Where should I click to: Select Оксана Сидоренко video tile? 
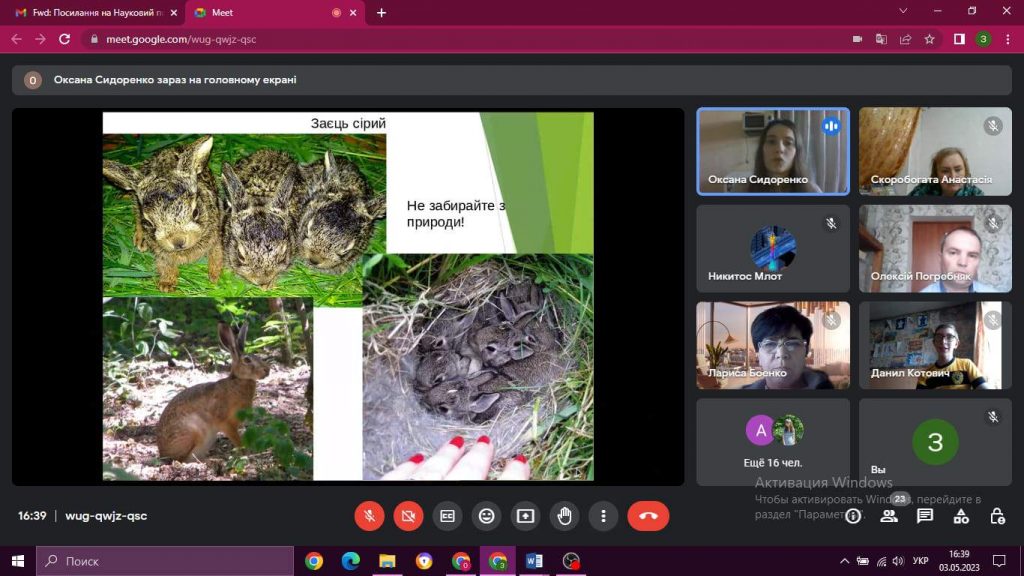(x=773, y=152)
